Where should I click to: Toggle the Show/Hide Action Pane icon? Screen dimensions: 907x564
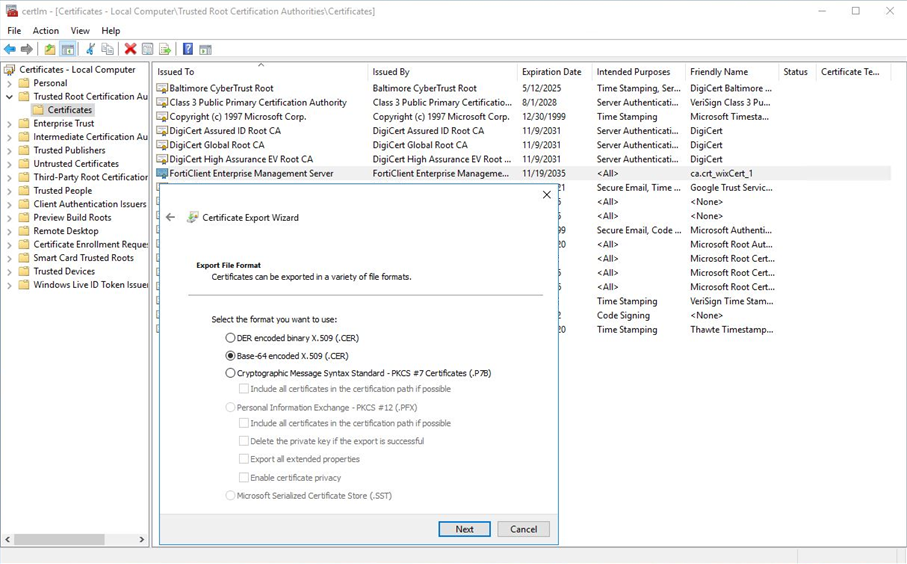(x=205, y=50)
